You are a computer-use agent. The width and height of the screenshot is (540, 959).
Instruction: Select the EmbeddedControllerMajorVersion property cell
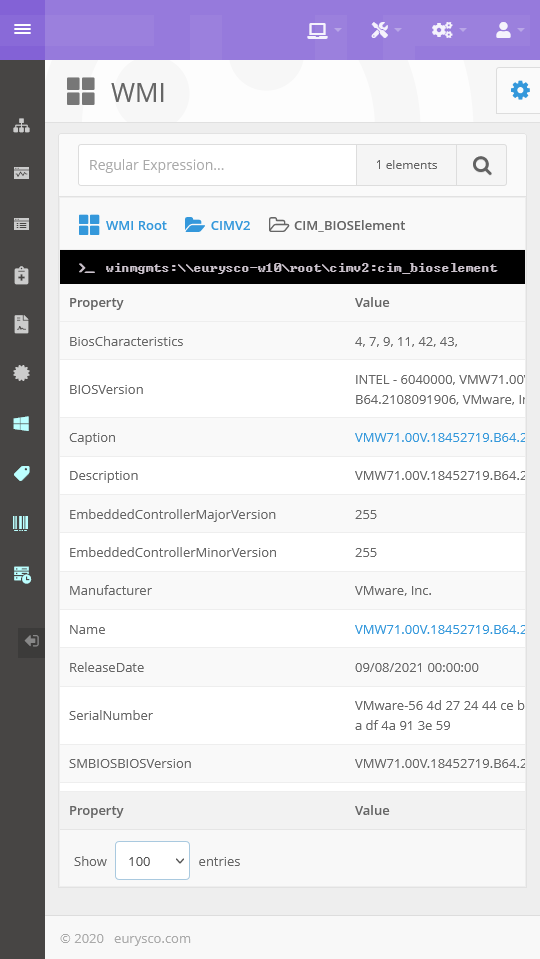(x=202, y=514)
